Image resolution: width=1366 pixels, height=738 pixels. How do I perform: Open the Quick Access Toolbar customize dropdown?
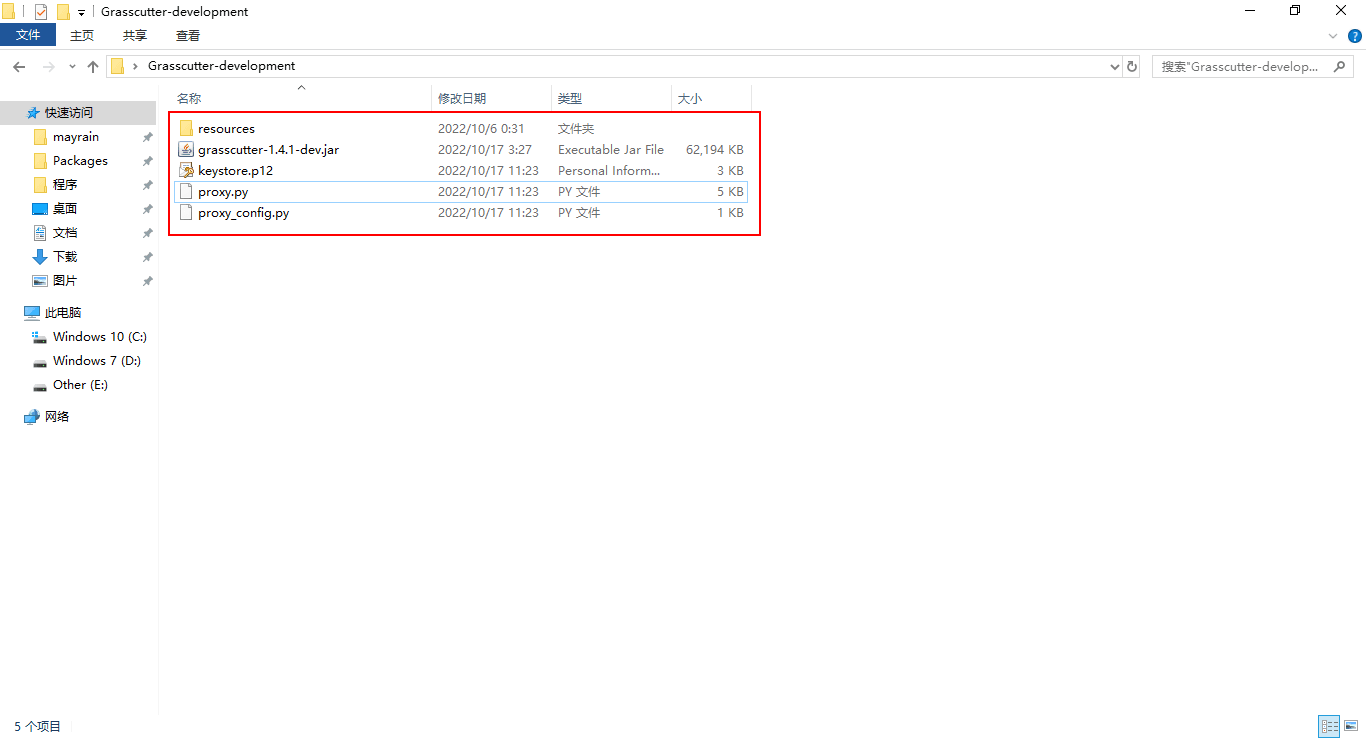coord(81,13)
